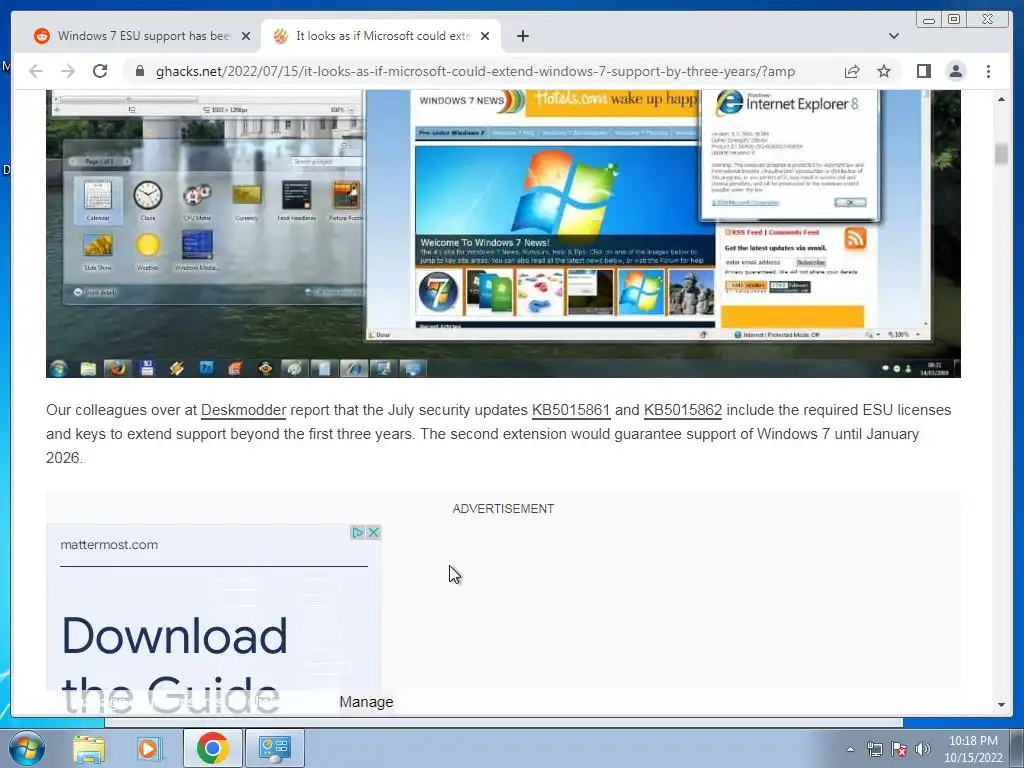Viewport: 1024px width, 768px height.
Task: Open the KB5015861 link
Action: pos(571,410)
